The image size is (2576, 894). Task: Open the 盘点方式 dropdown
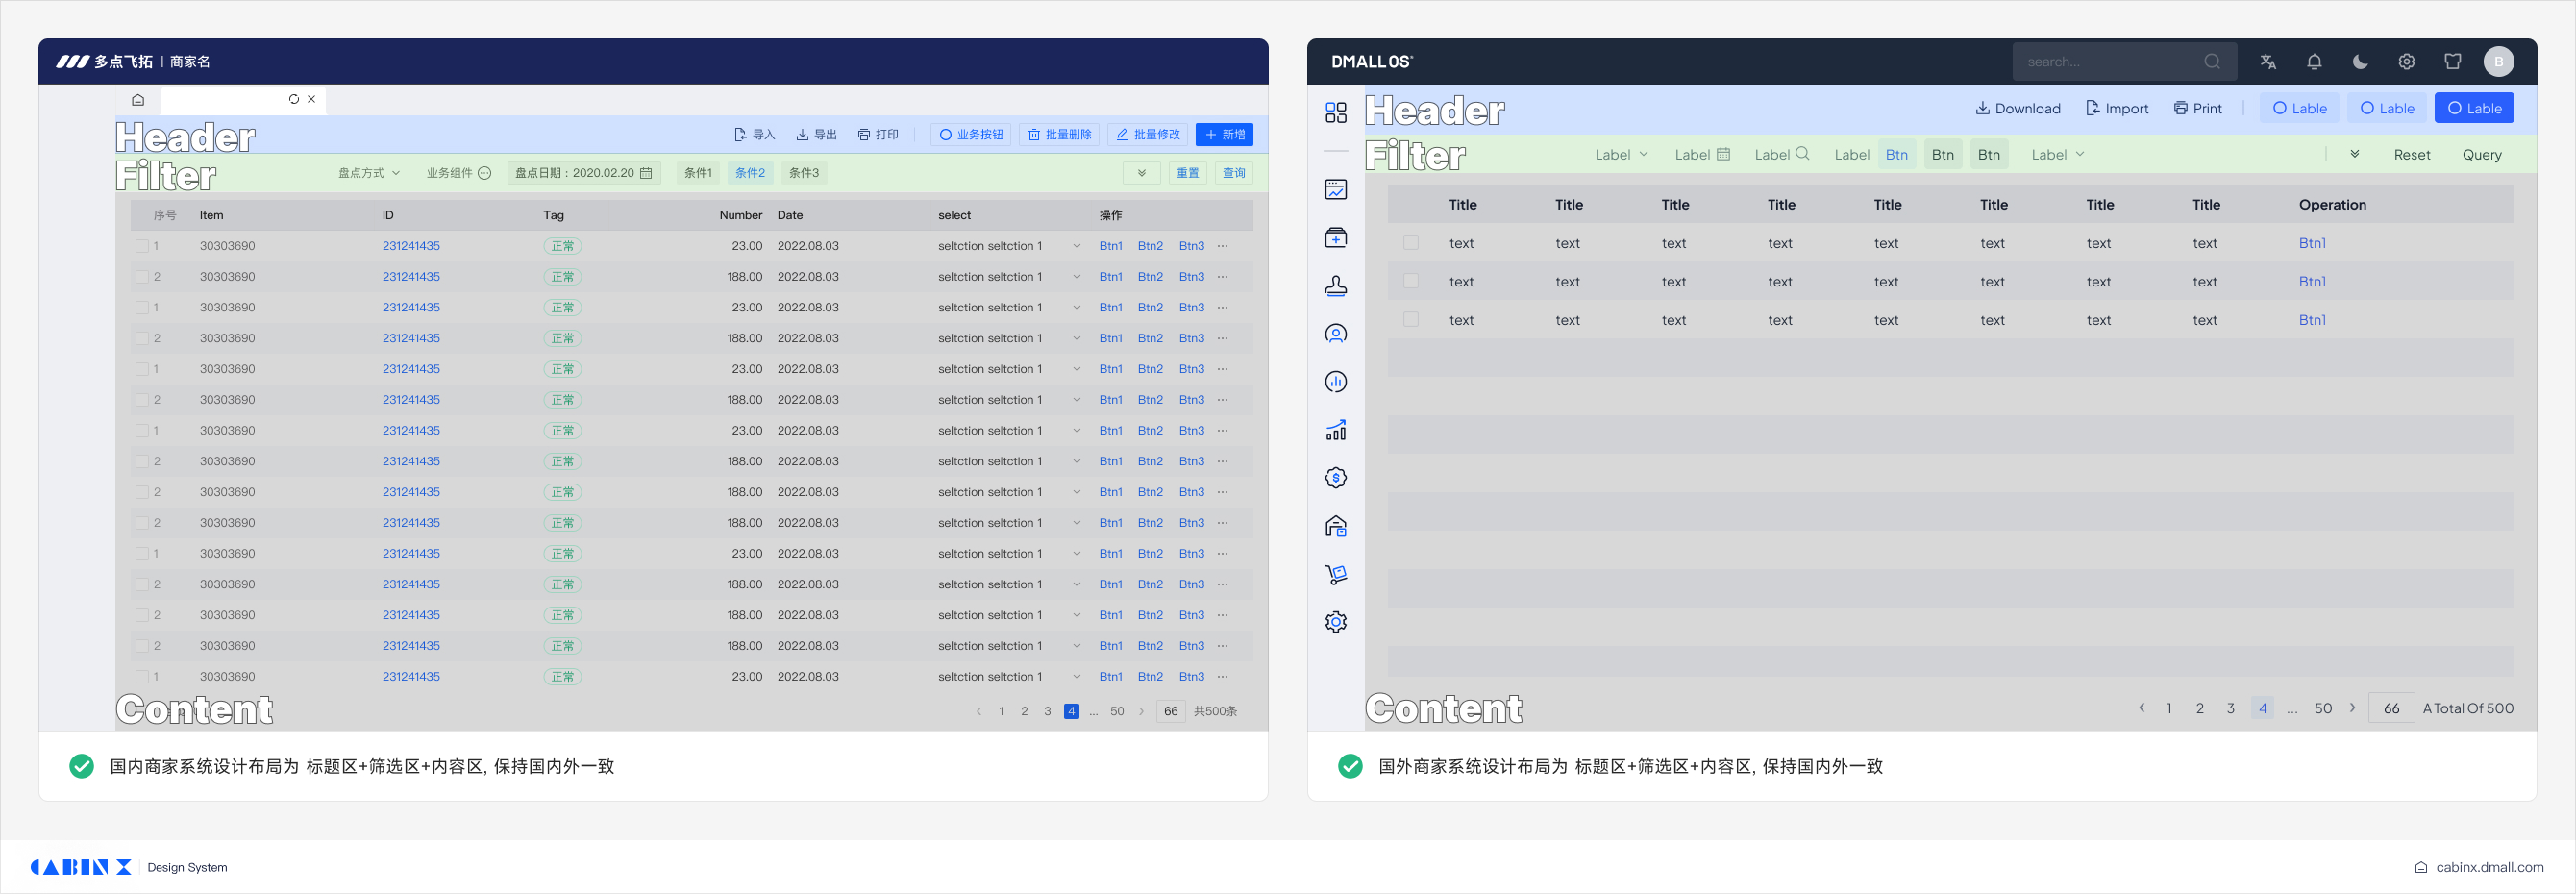[x=368, y=173]
